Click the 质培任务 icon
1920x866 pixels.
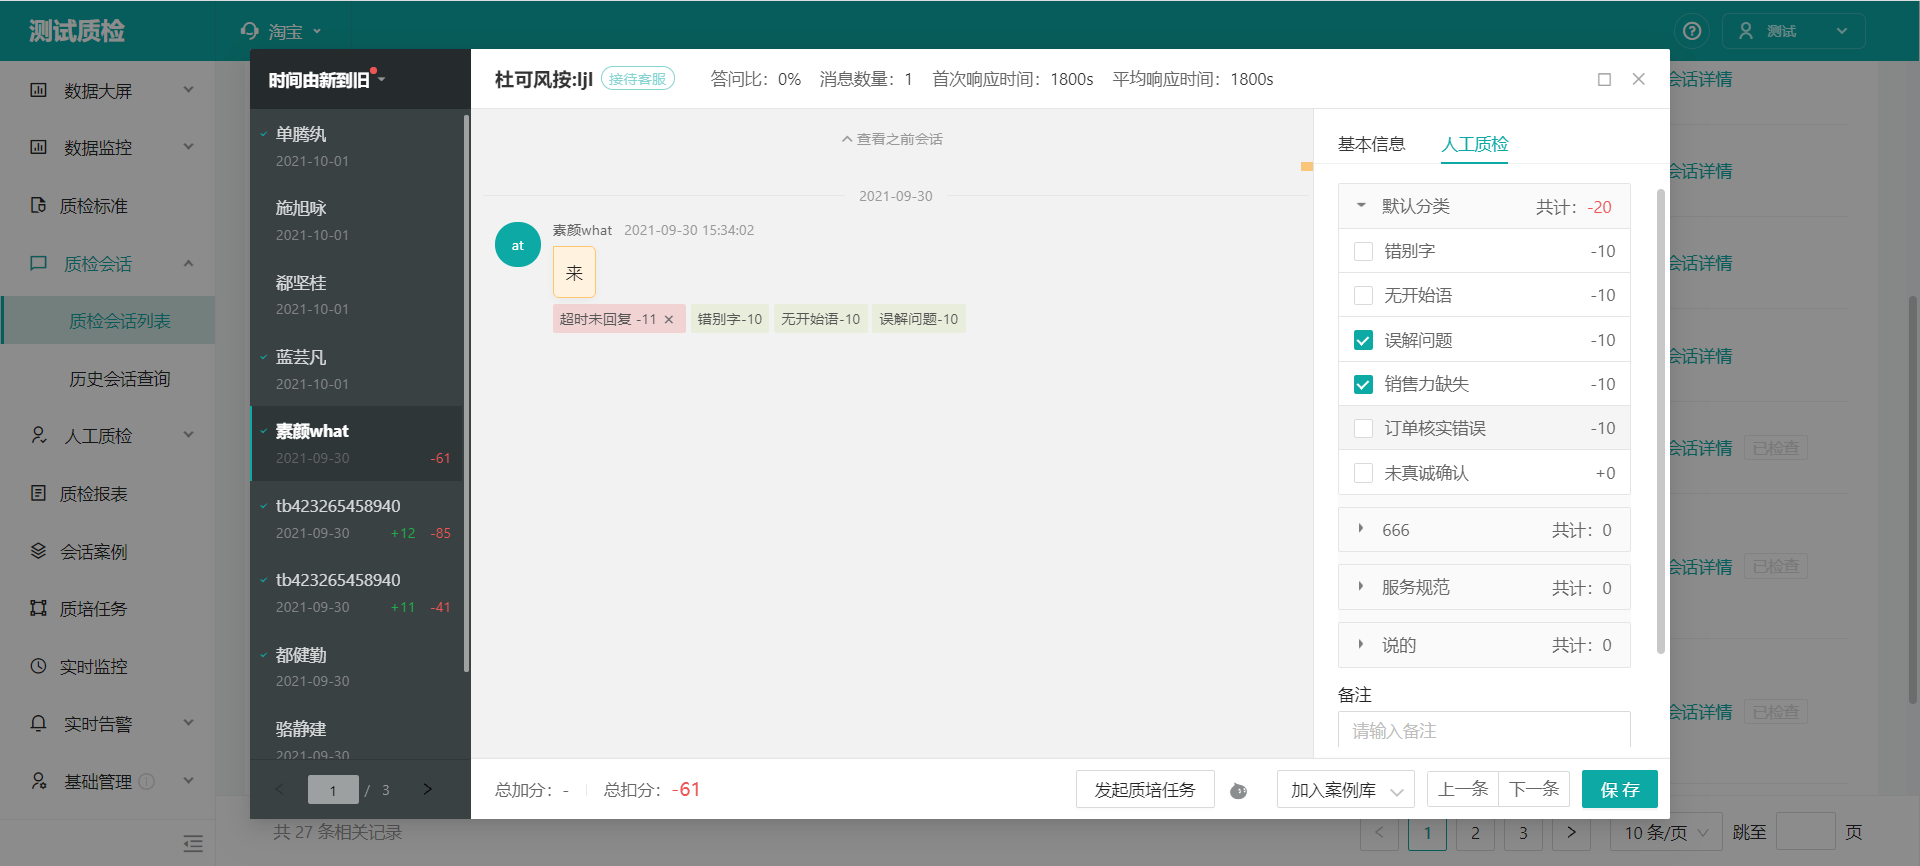pyautogui.click(x=38, y=608)
